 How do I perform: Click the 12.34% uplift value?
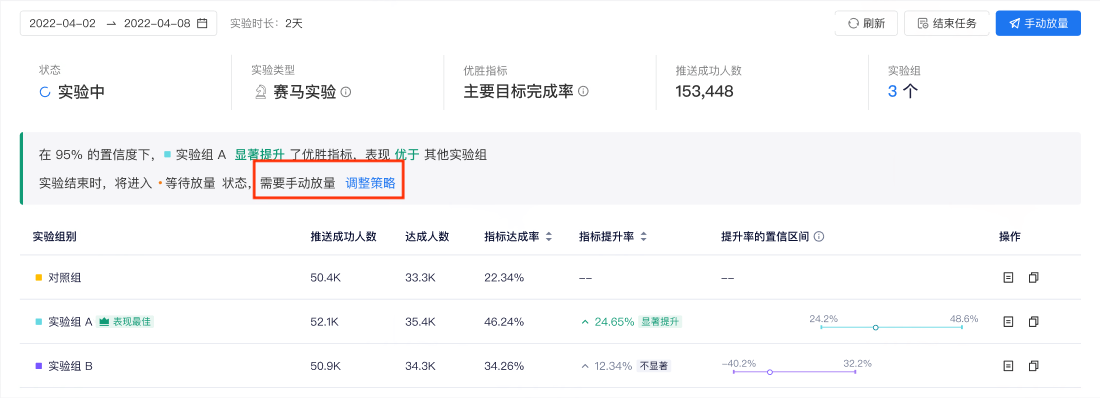tap(613, 366)
